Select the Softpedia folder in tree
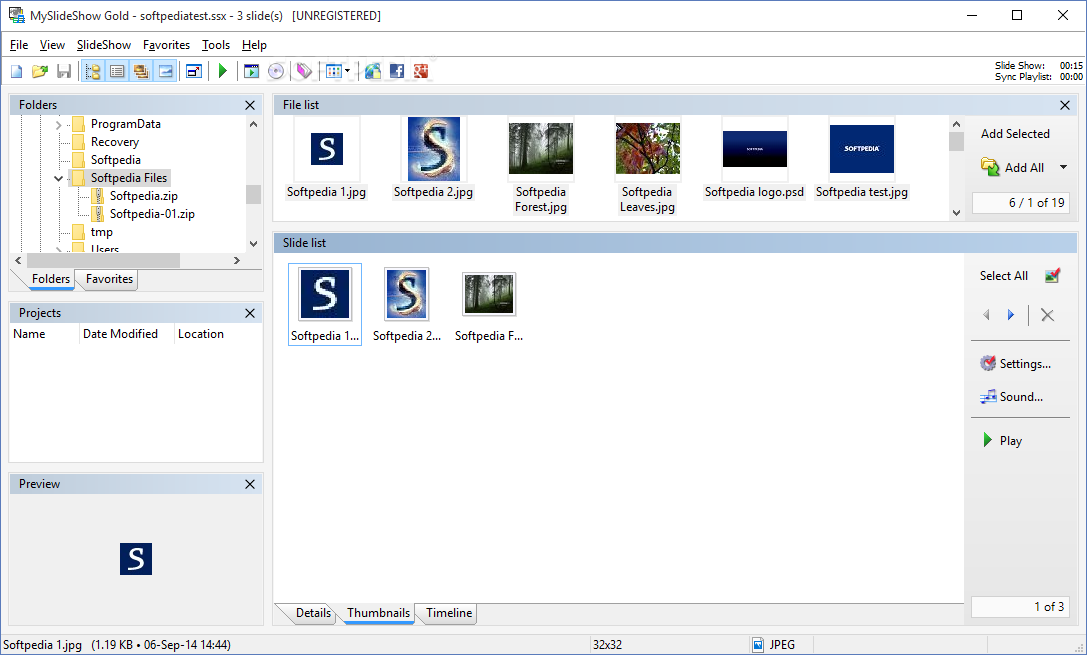 pyautogui.click(x=115, y=160)
